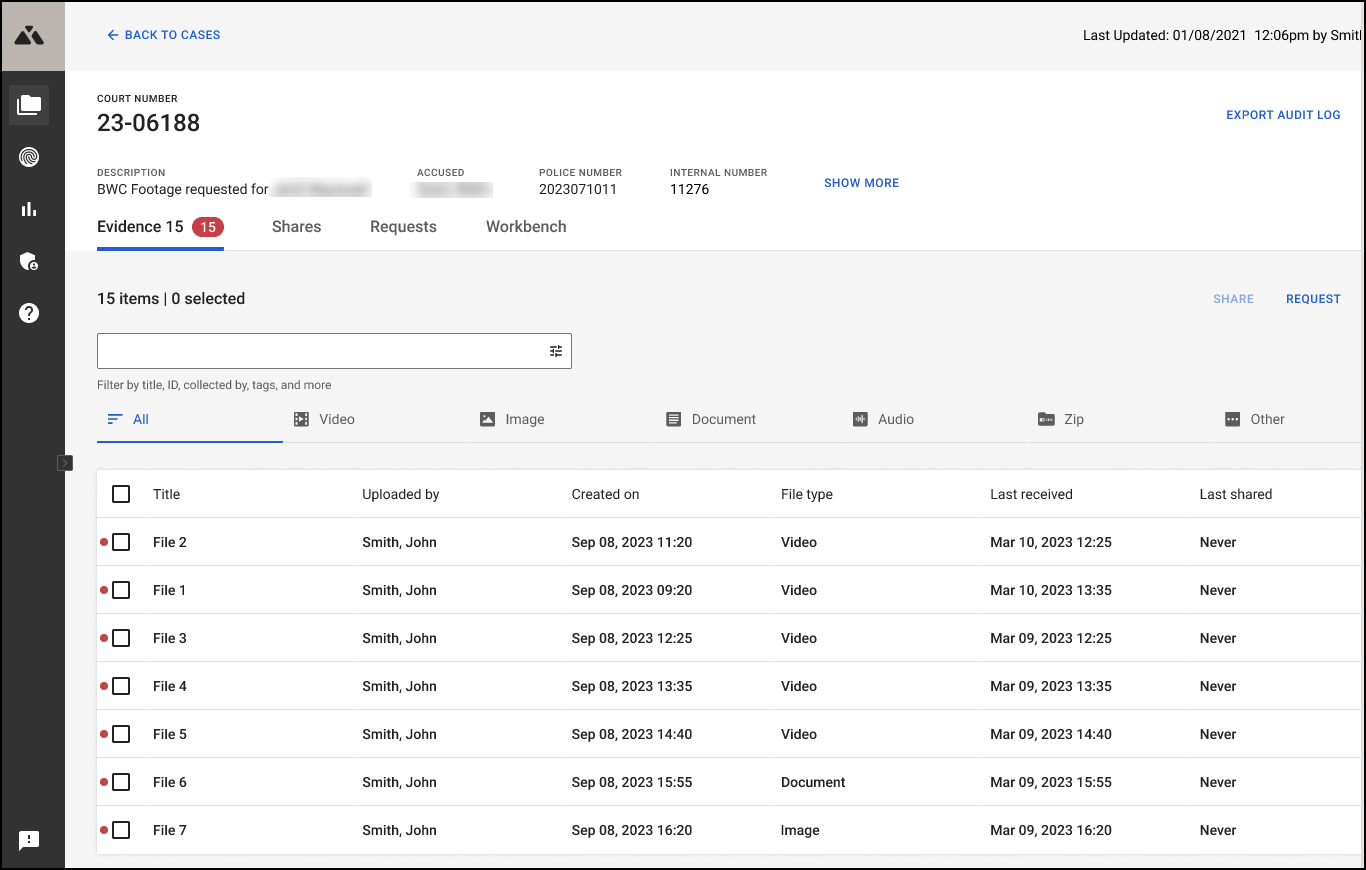Image resolution: width=1366 pixels, height=870 pixels.
Task: Click BACK TO CASES
Action: [163, 34]
